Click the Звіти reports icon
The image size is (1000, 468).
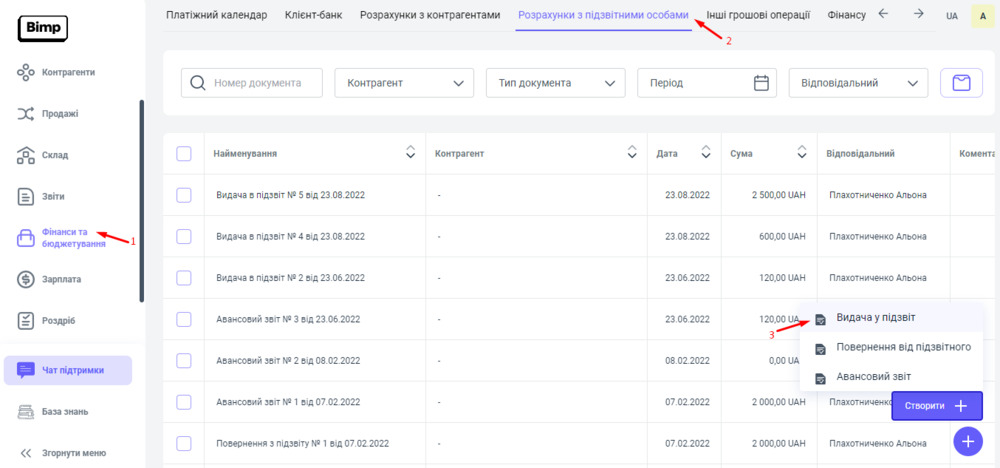pos(27,196)
